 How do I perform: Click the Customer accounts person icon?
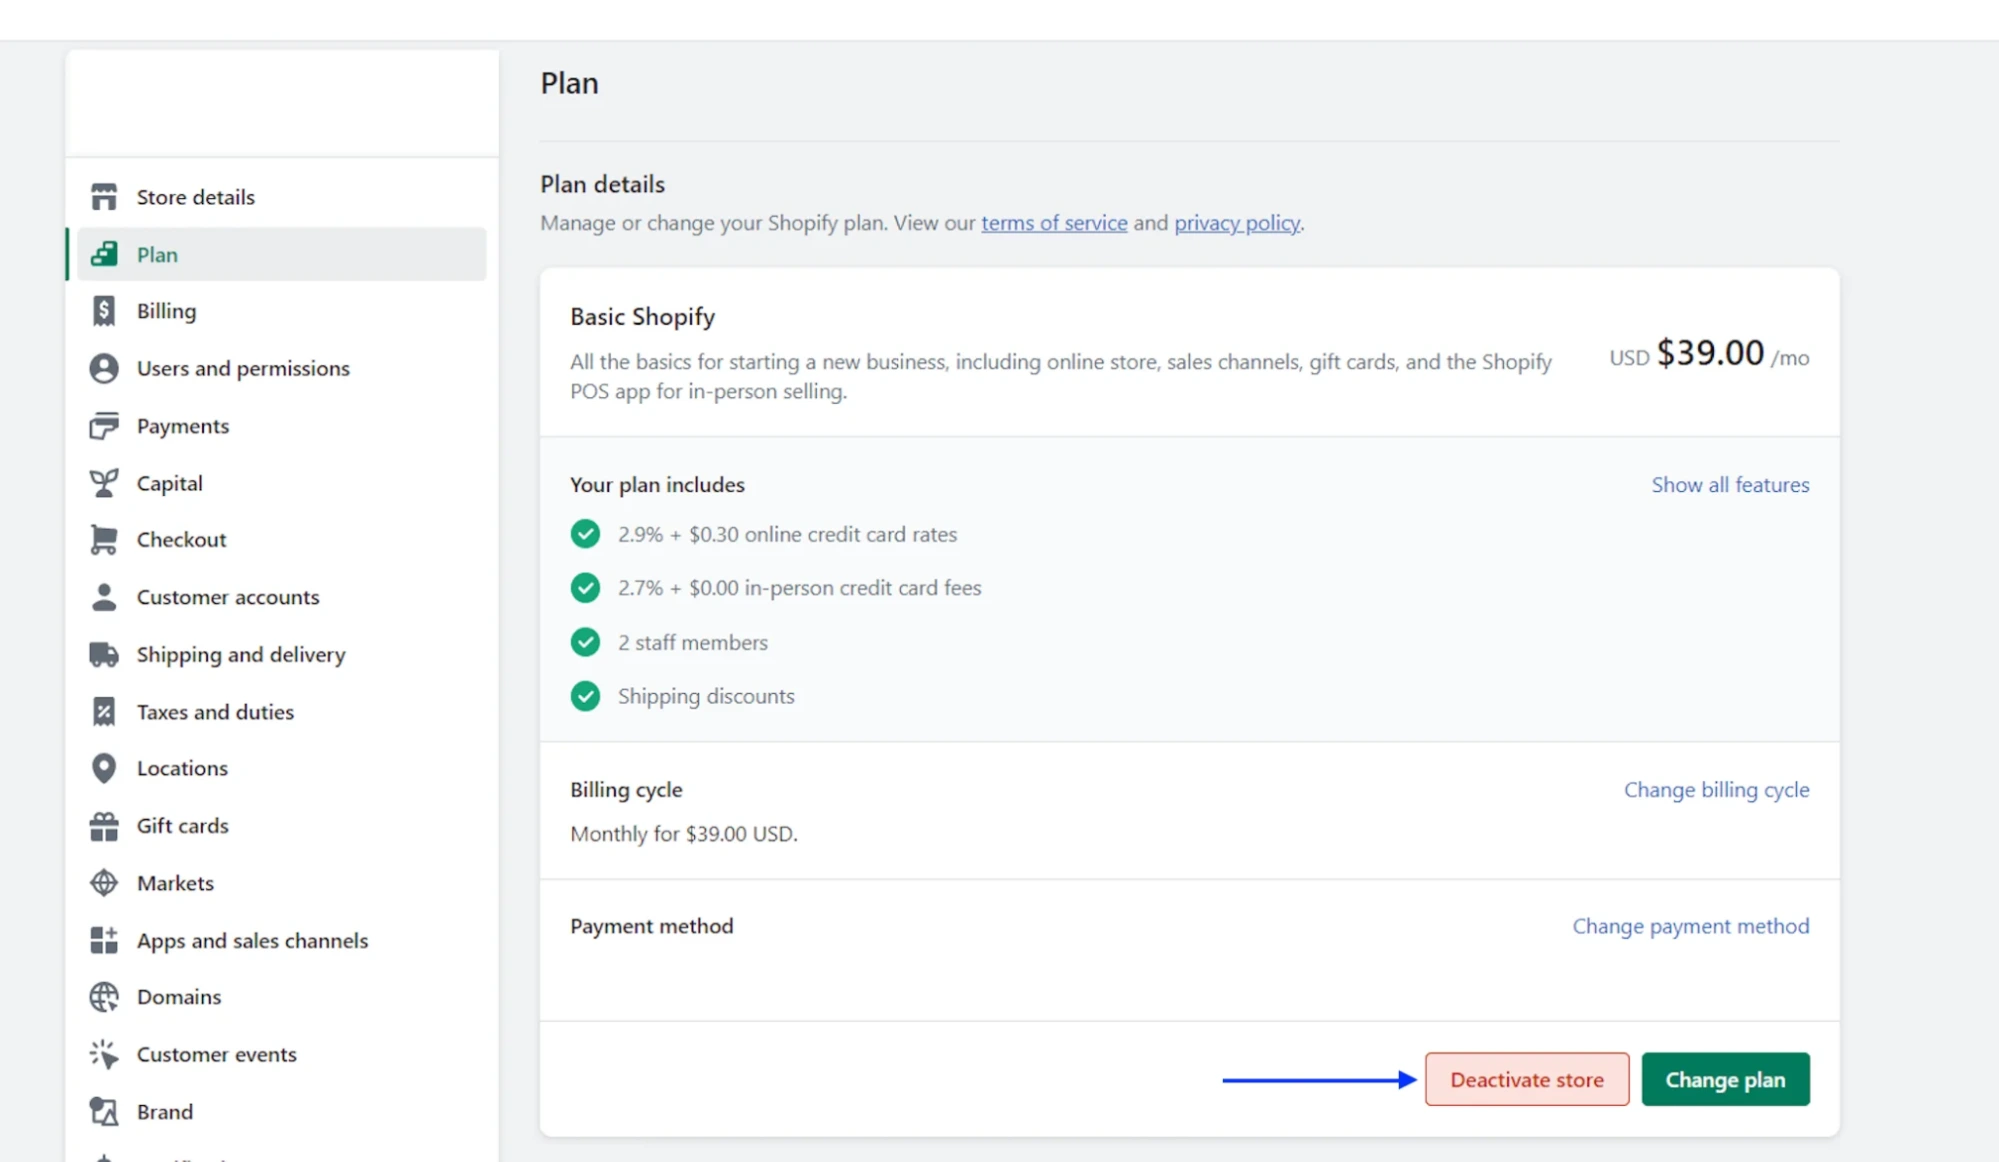tap(104, 597)
